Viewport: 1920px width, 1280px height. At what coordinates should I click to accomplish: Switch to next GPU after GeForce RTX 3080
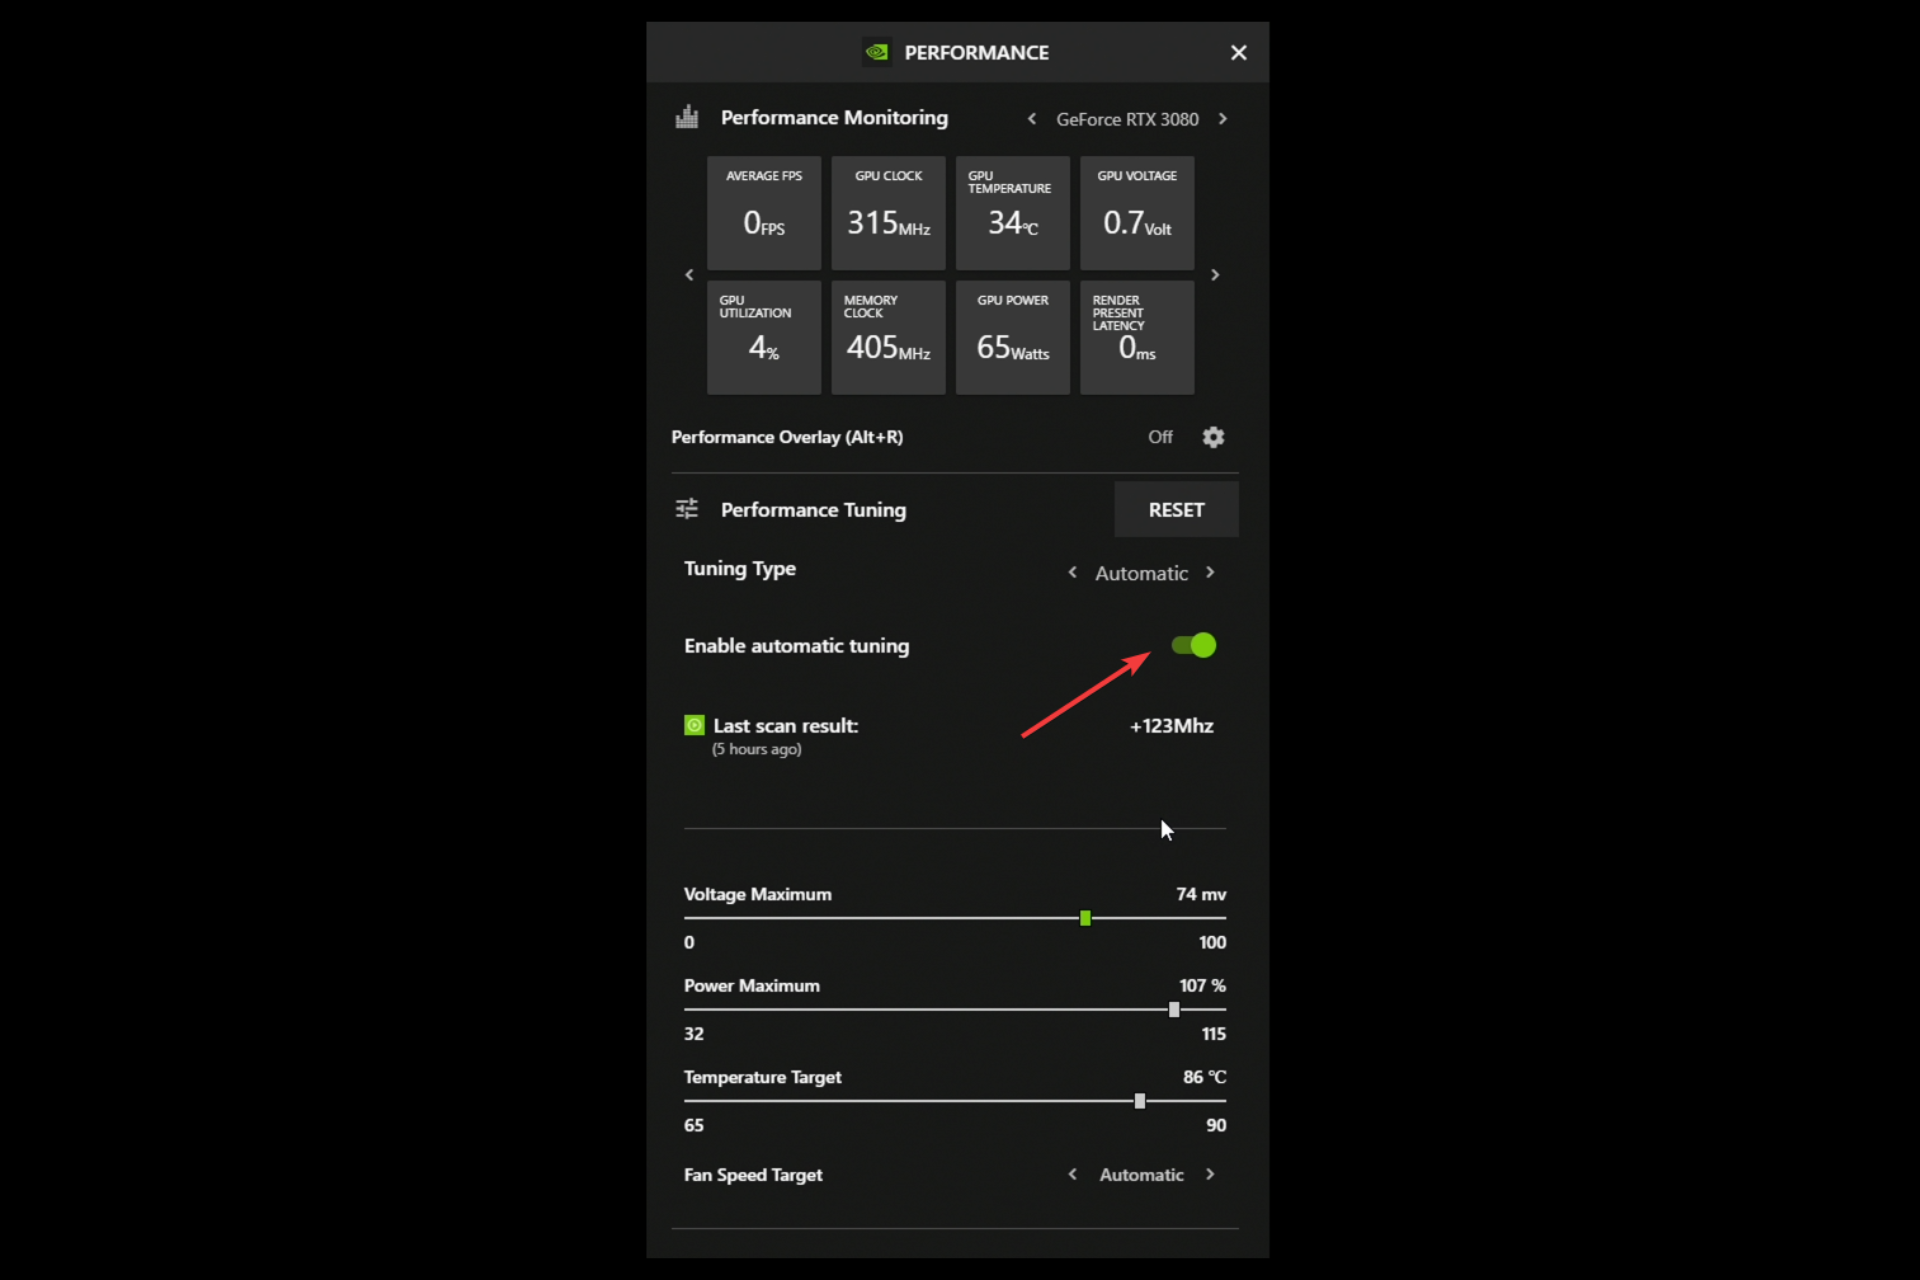[1222, 119]
